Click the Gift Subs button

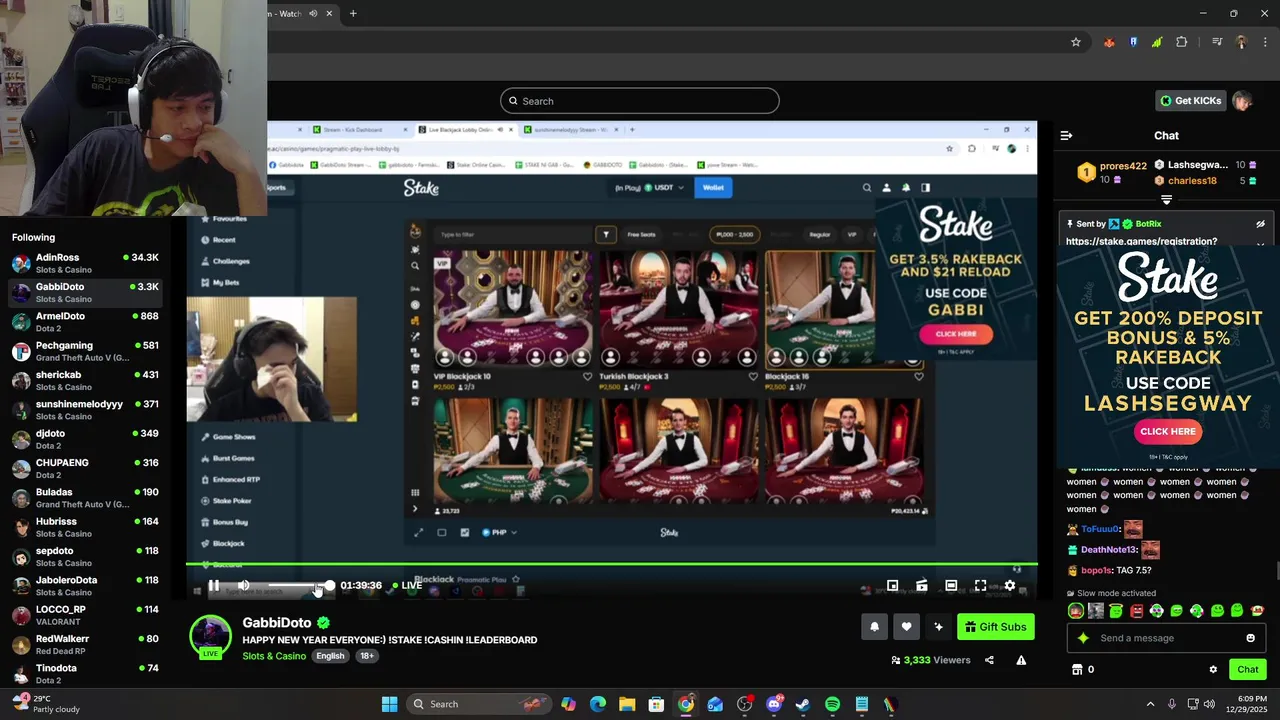(x=995, y=627)
